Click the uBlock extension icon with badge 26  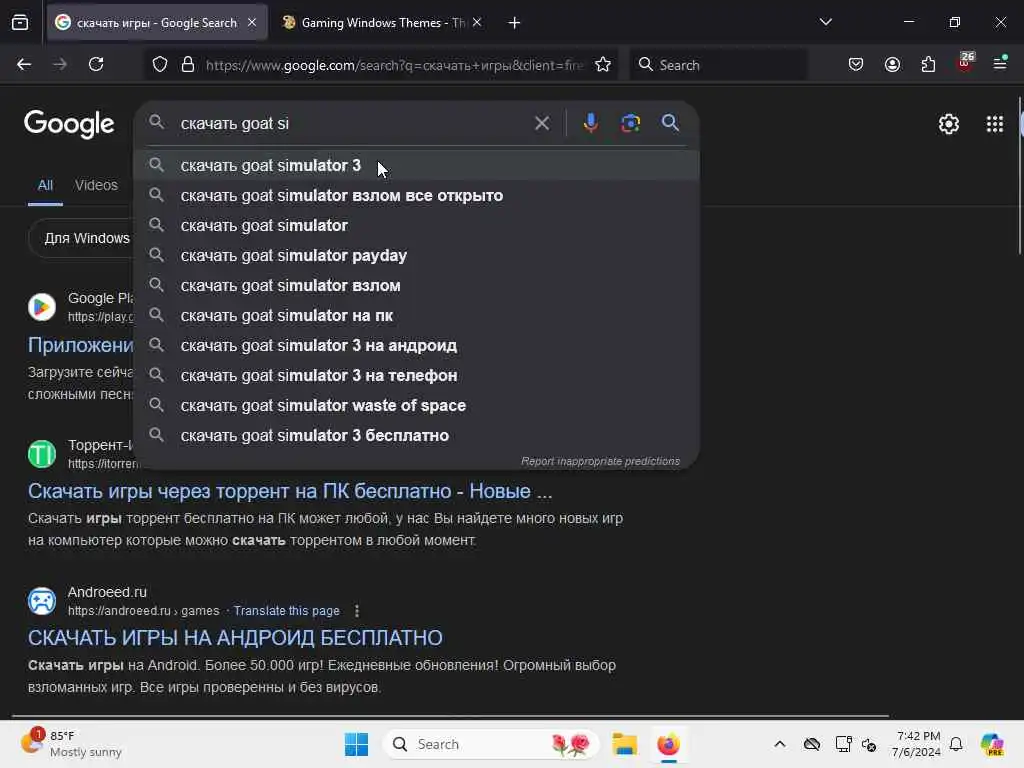965,63
